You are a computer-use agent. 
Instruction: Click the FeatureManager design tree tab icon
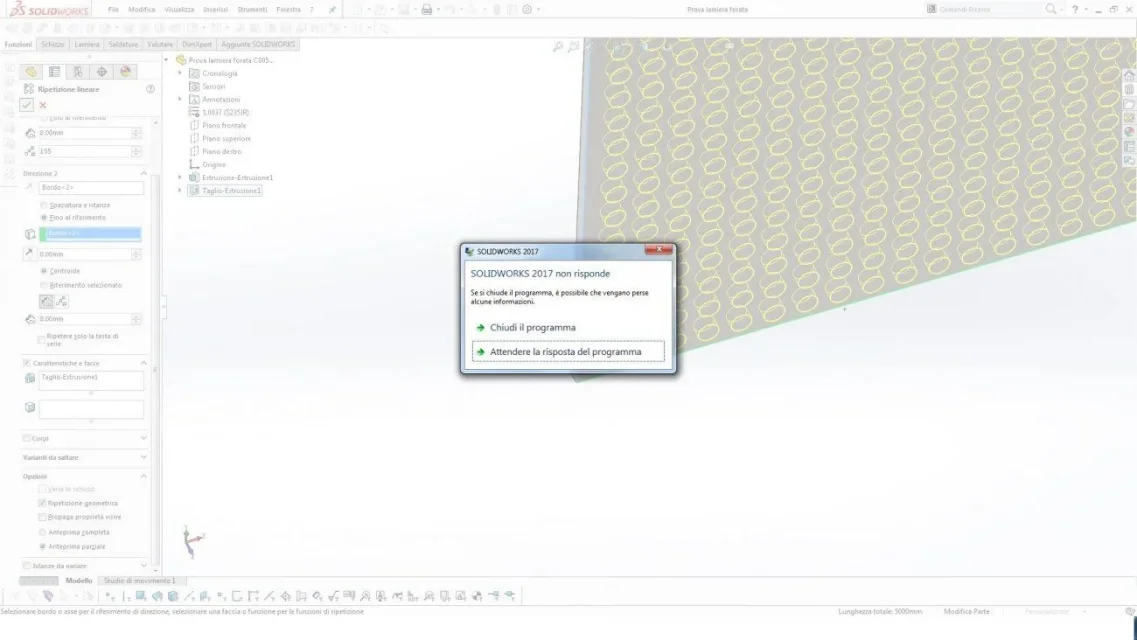[x=30, y=72]
